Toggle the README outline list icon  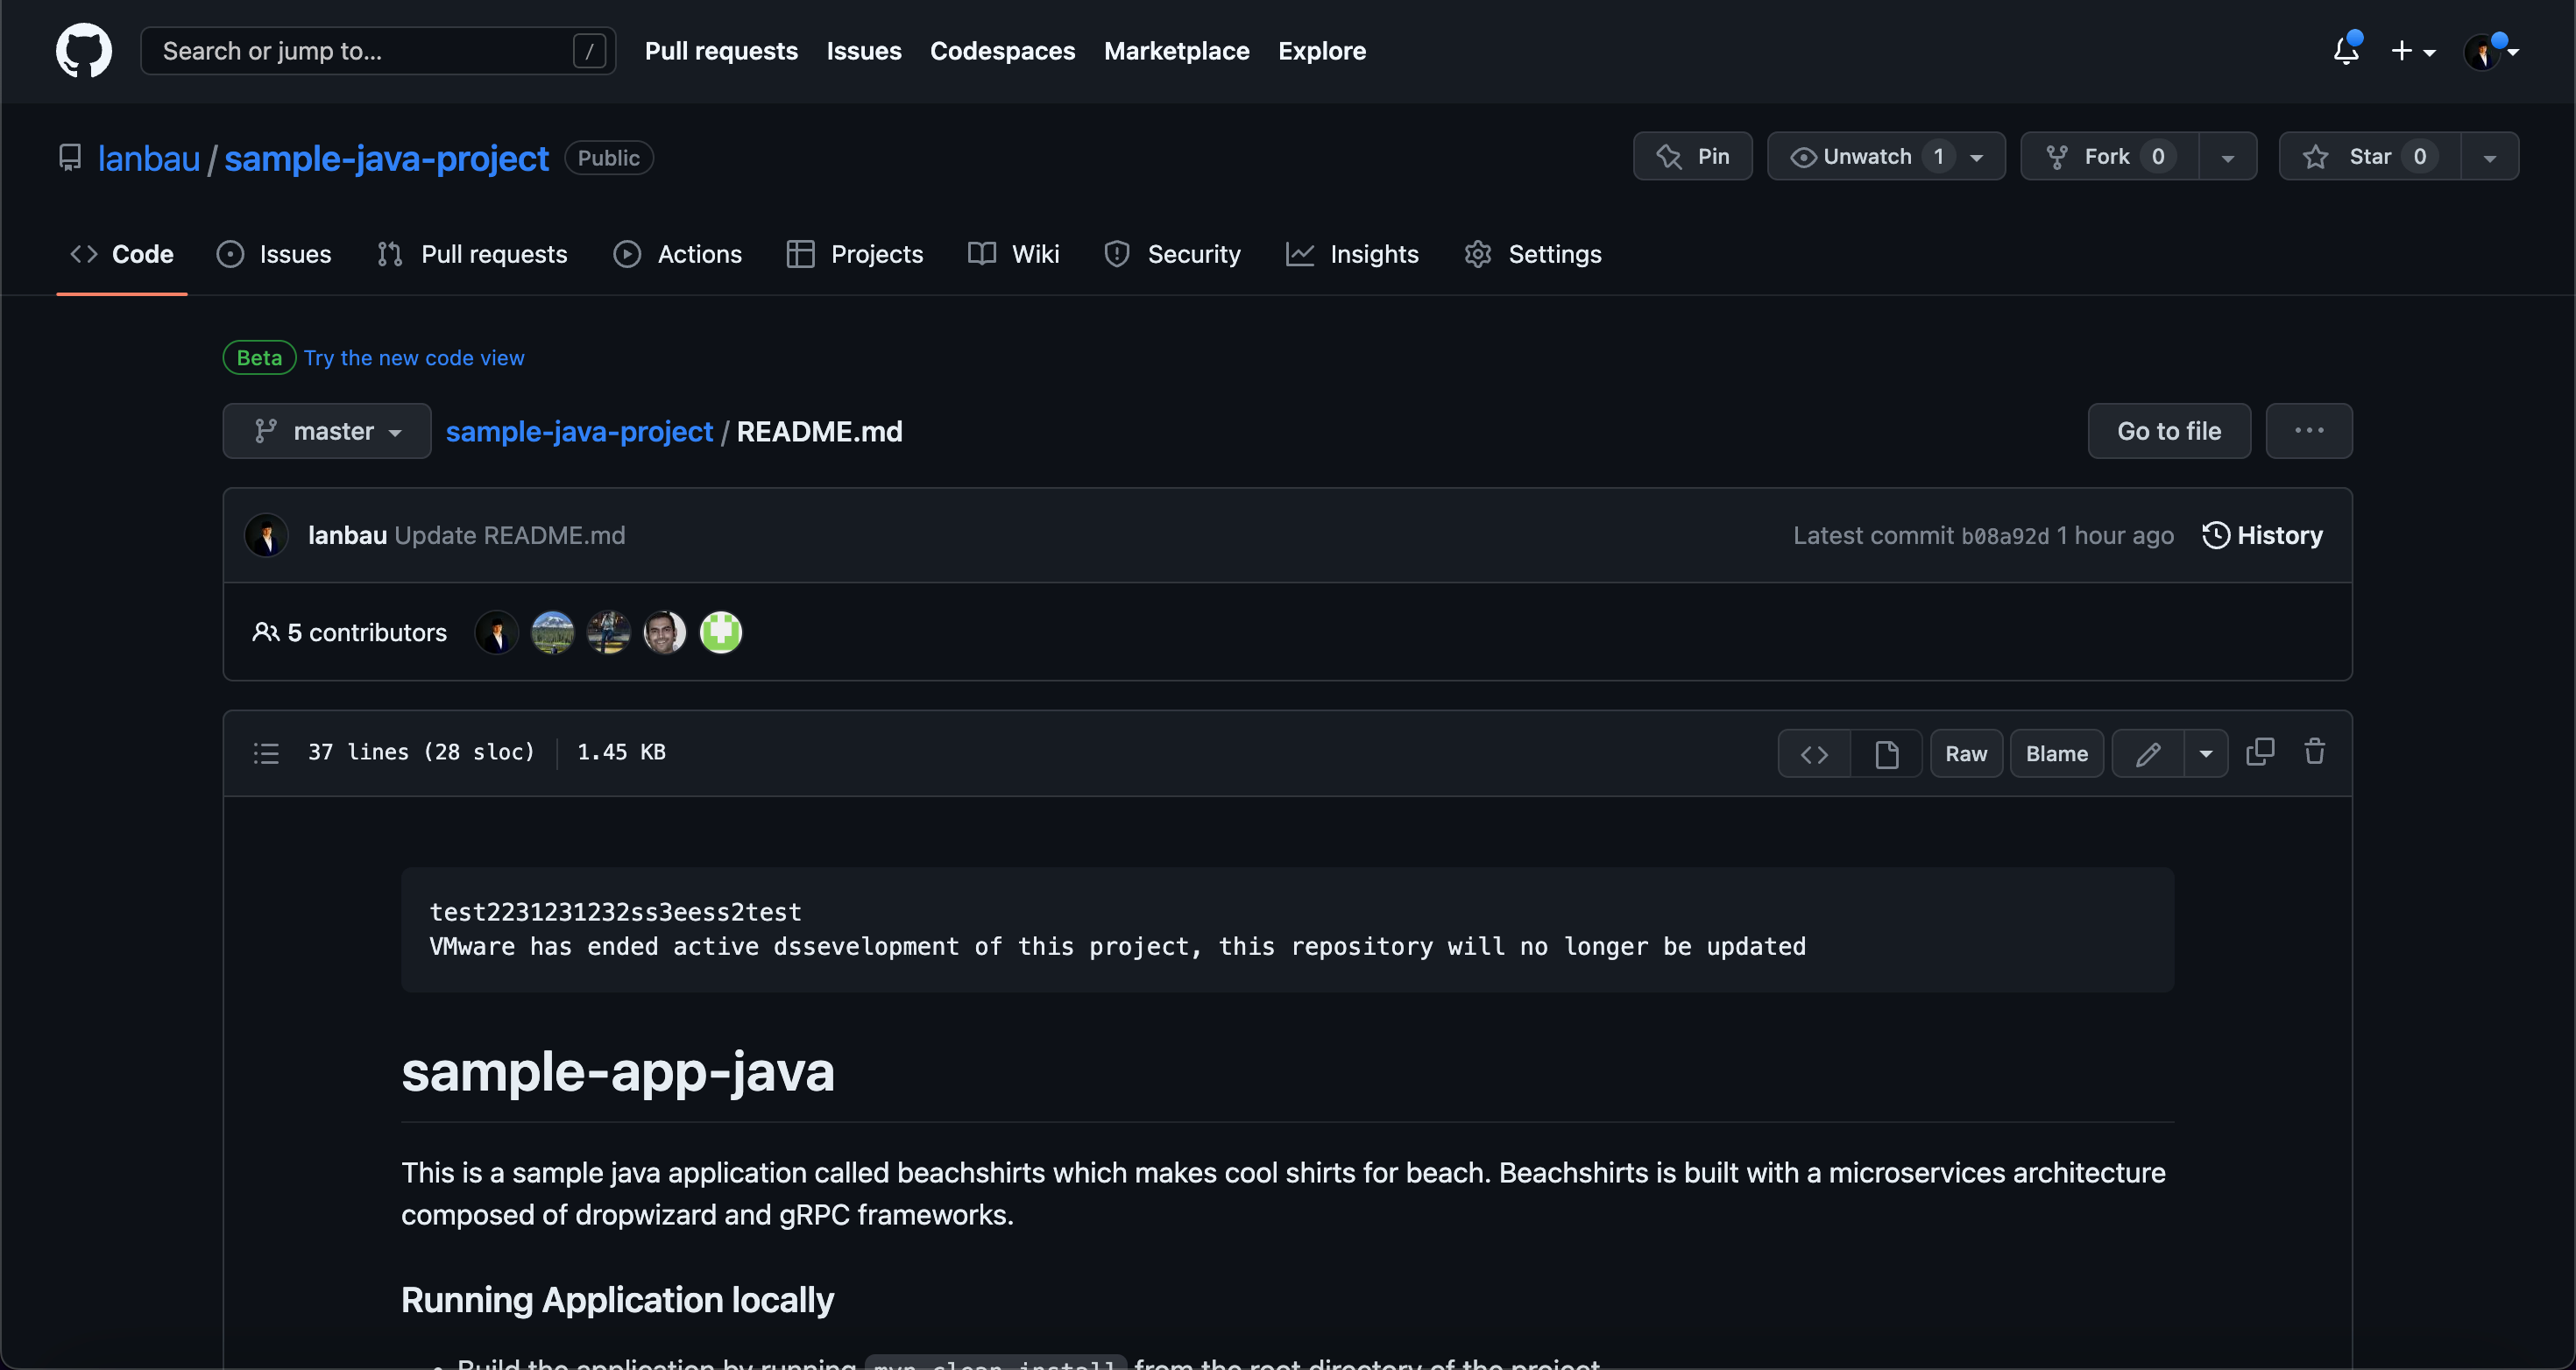coord(266,753)
